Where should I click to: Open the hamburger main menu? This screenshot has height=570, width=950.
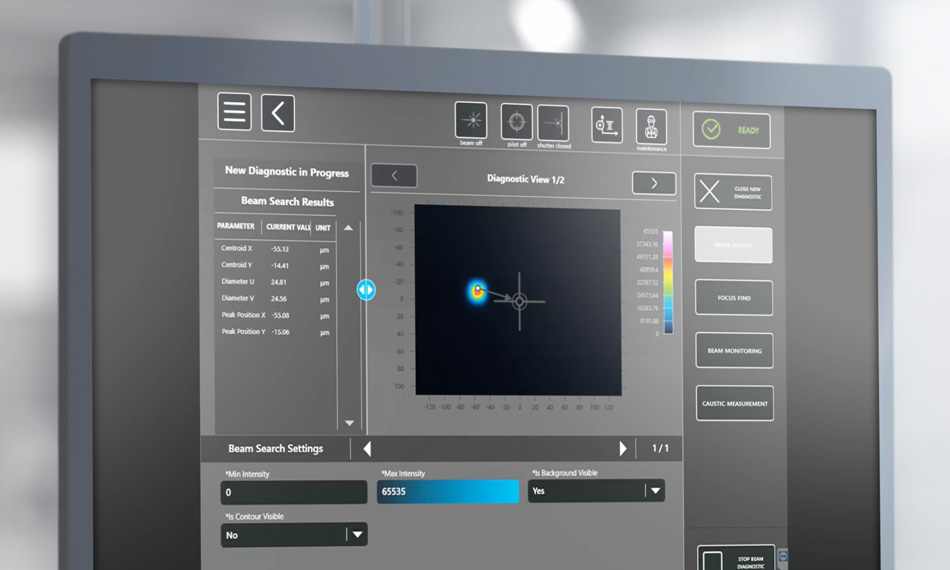[235, 112]
